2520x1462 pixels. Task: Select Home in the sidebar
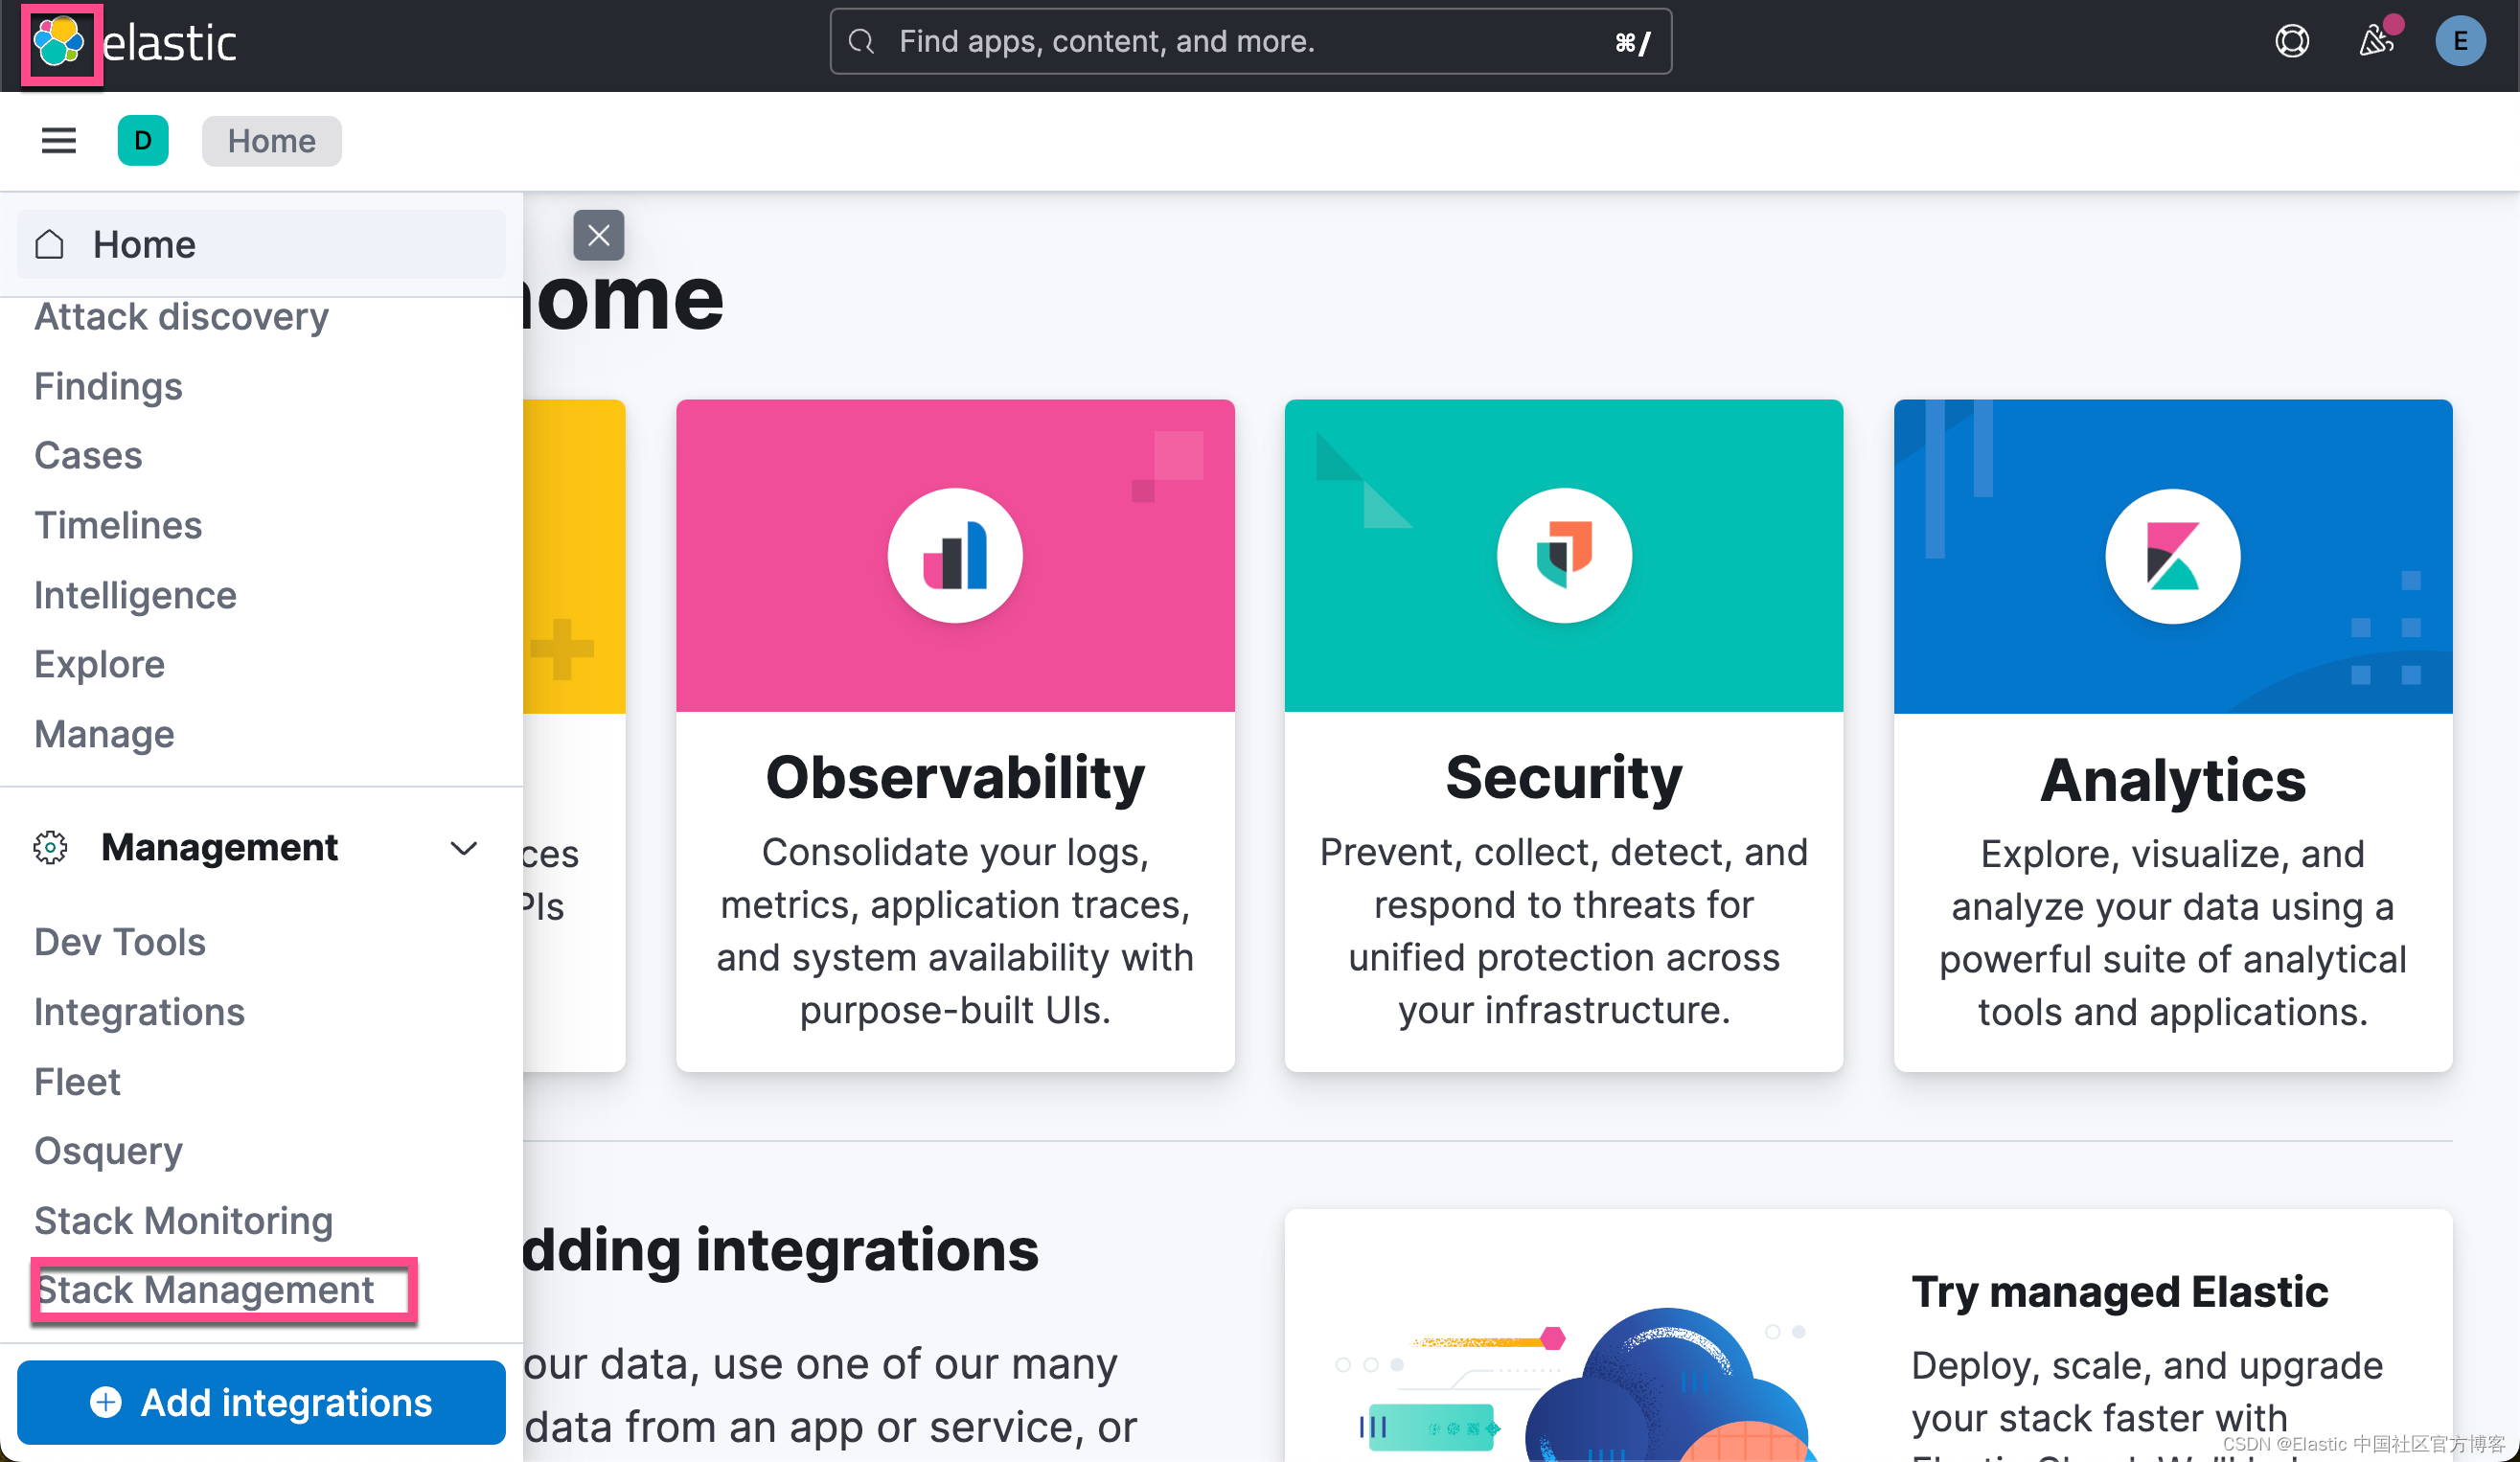(144, 244)
